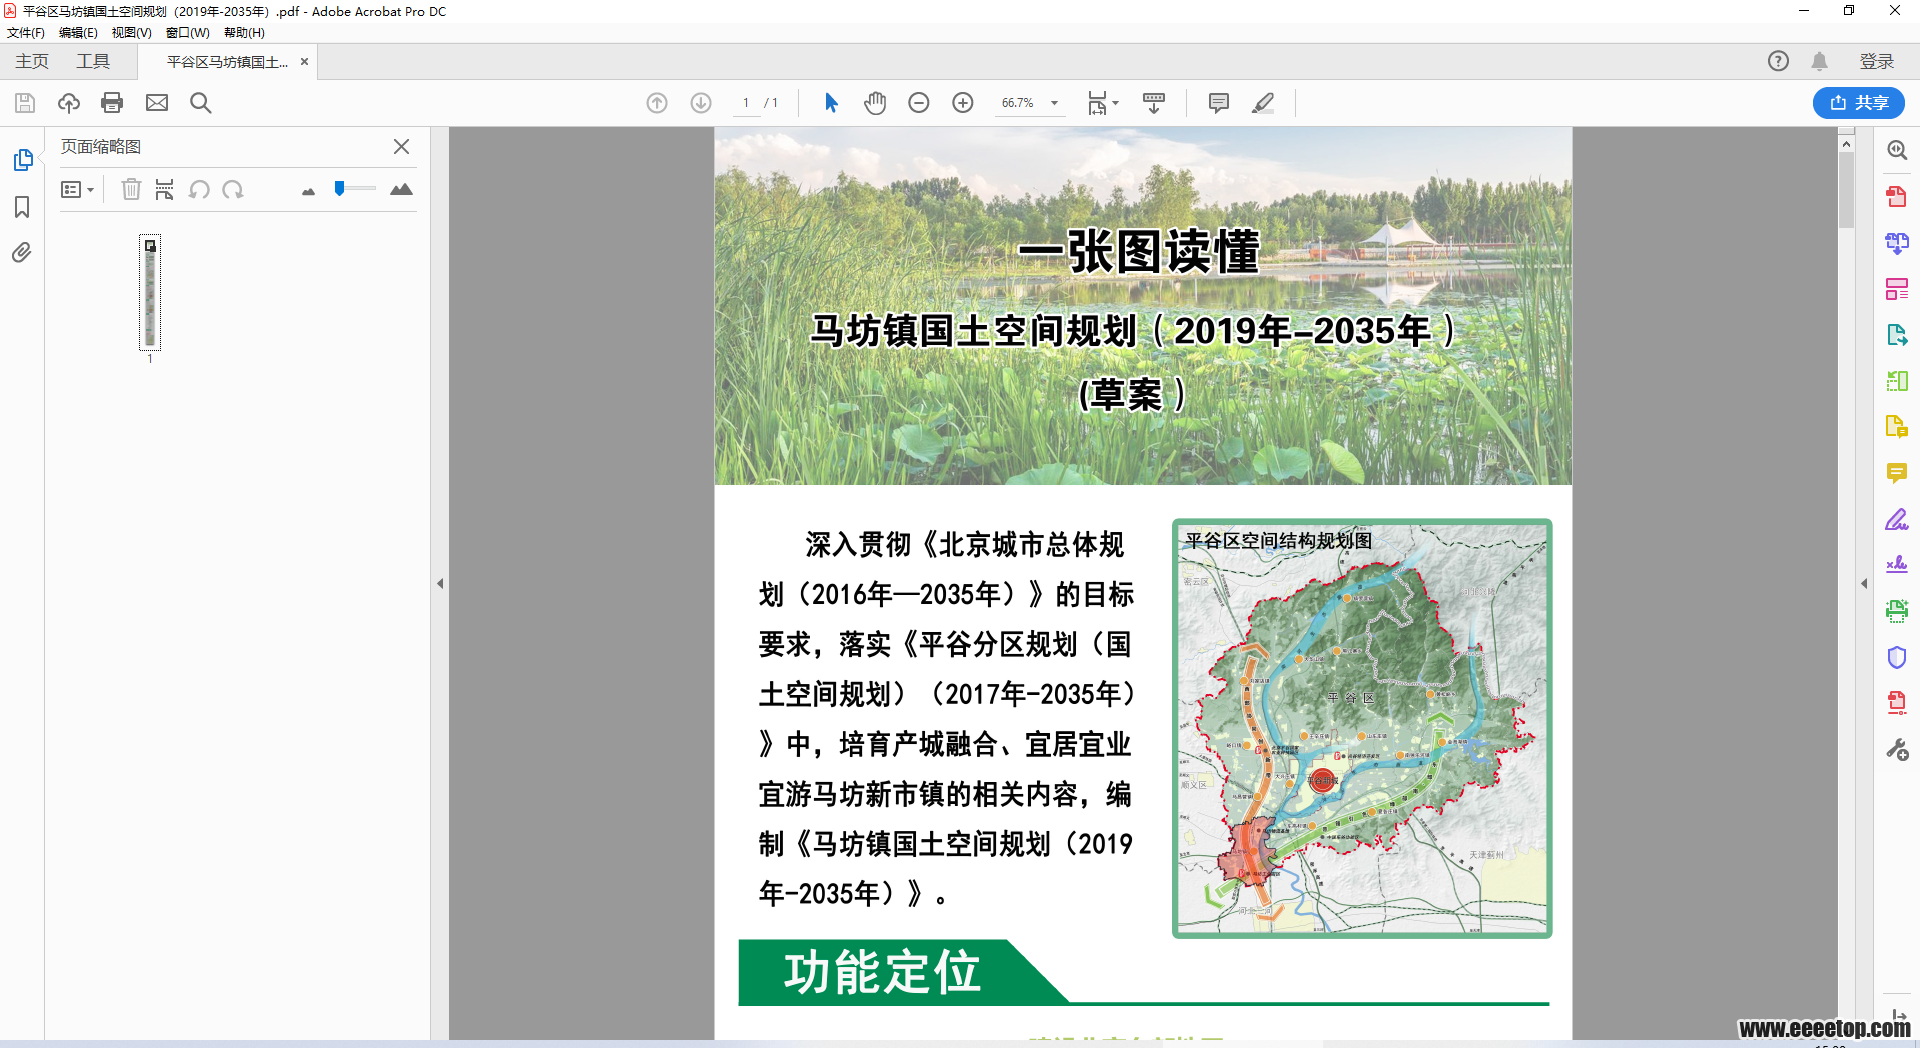This screenshot has height=1048, width=1920.
Task: Enlarge thumbnails with large mountain icon
Action: coord(401,189)
